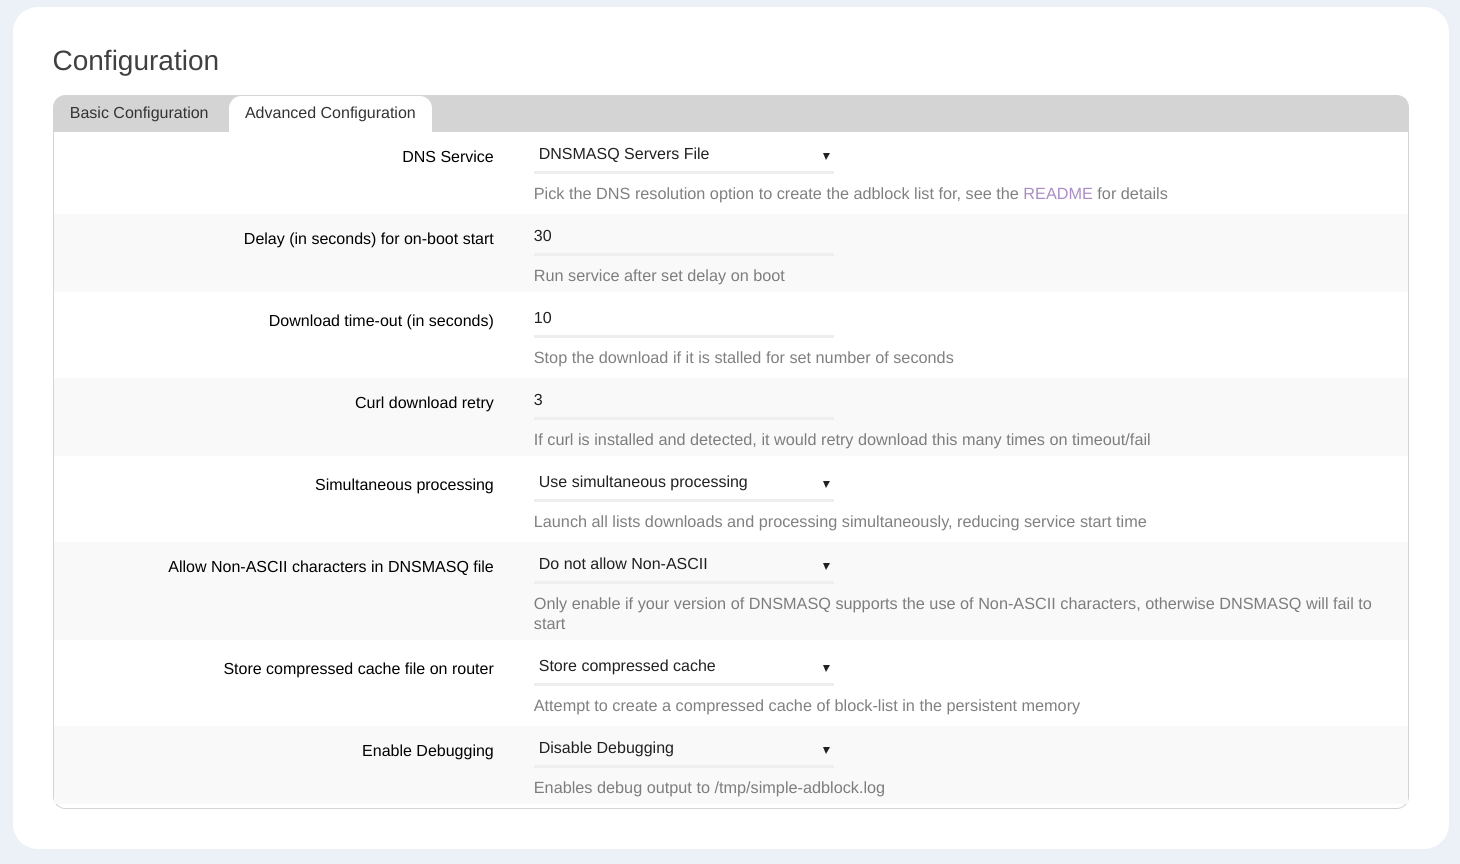Click the Curl download retry field
1460x864 pixels.
[x=683, y=401]
